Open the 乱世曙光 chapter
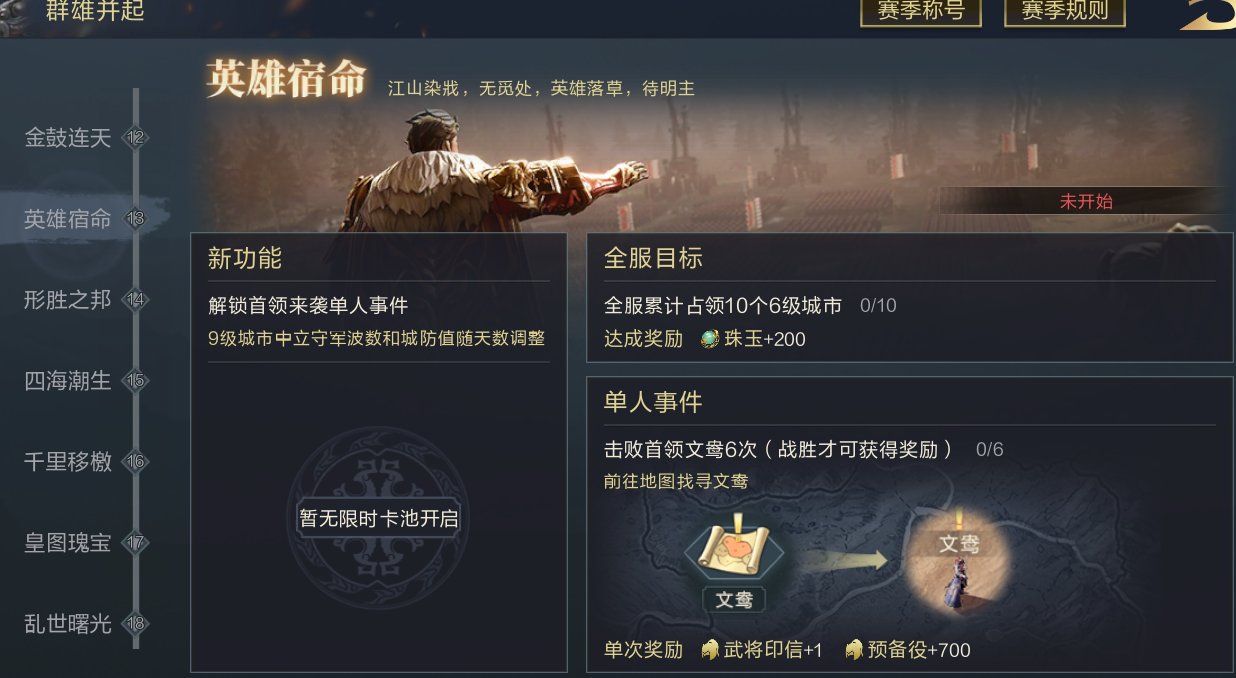The height and width of the screenshot is (678, 1236). (68, 624)
